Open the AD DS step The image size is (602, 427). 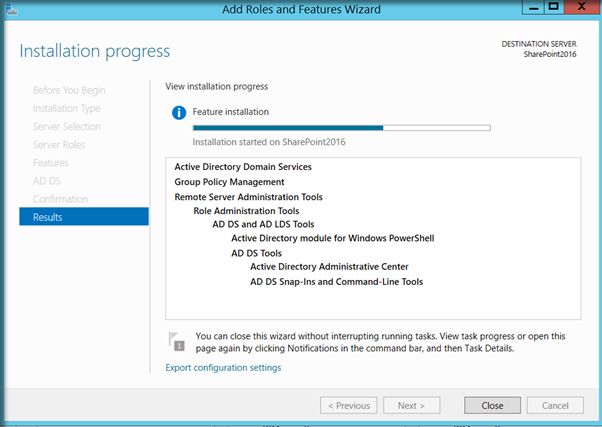[46, 181]
